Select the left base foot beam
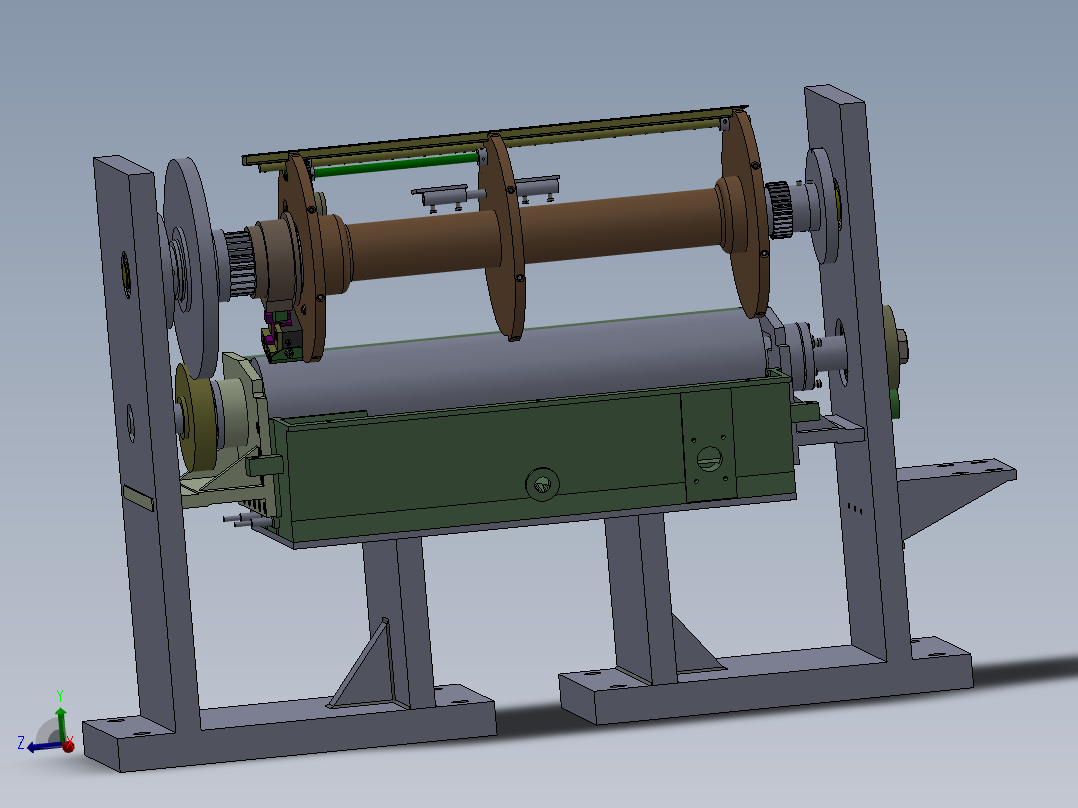Screen dimensions: 1078x808 289,728
